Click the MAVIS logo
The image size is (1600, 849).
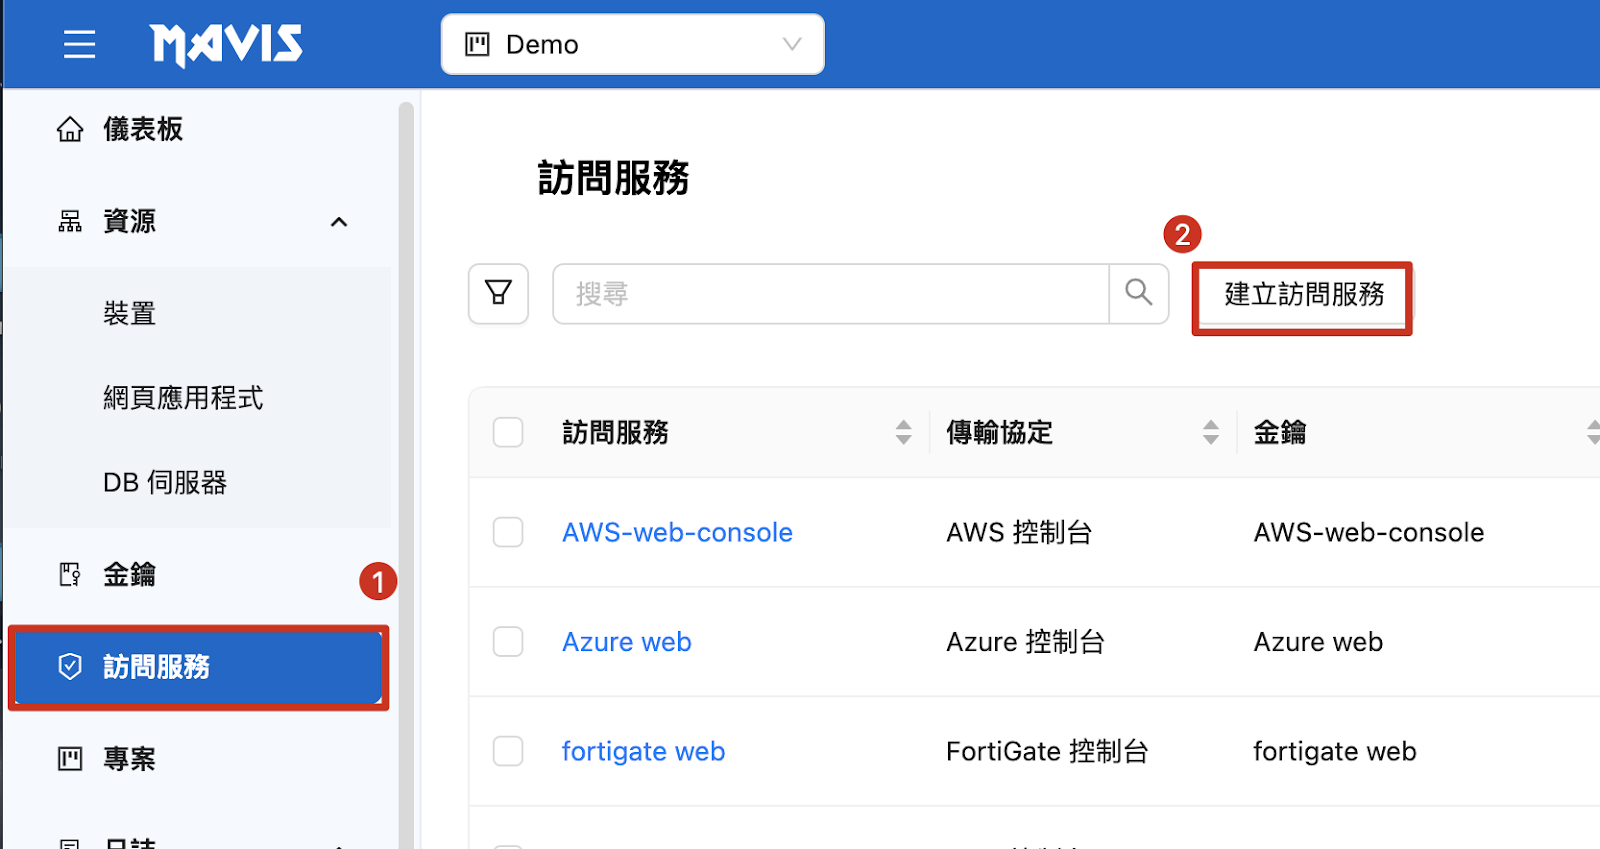point(226,45)
